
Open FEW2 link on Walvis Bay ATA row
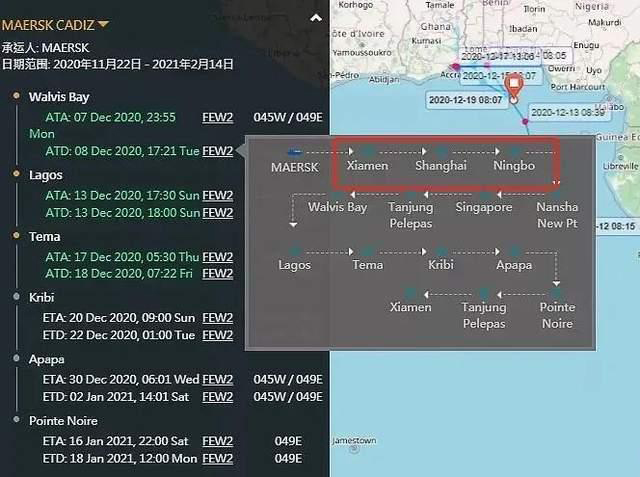coord(218,118)
